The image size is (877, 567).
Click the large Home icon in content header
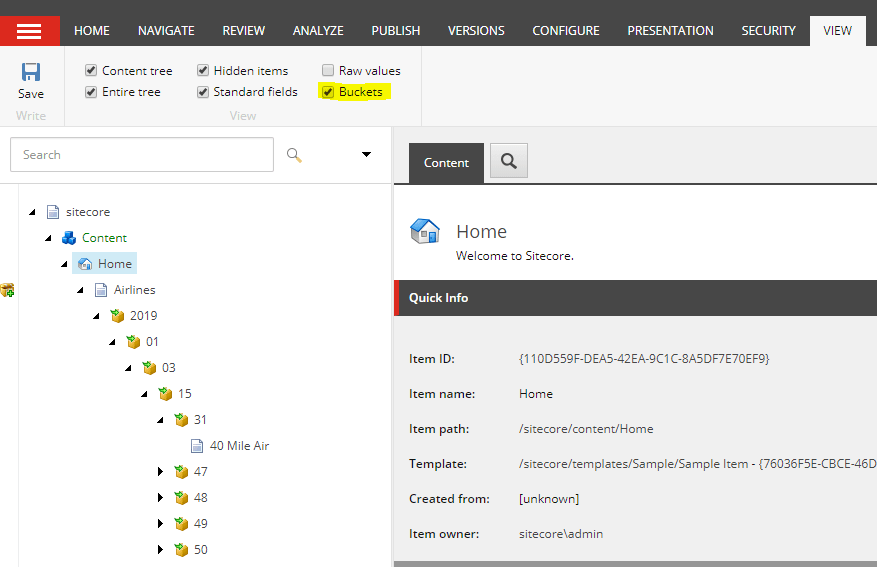425,231
